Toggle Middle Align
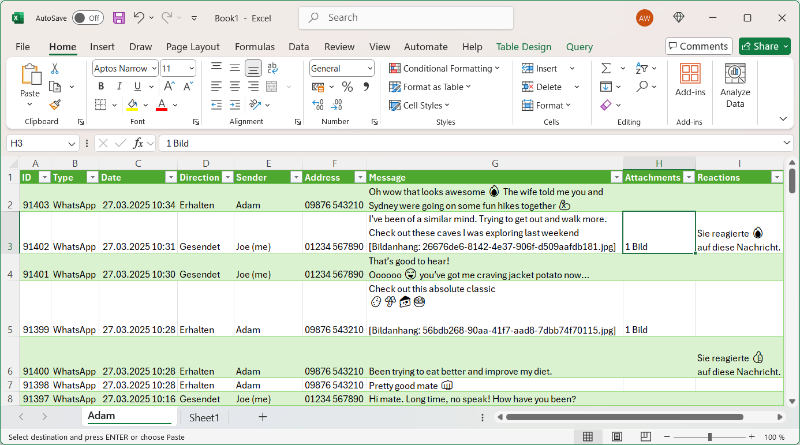Screen dimensions: 800x445 pyautogui.click(x=235, y=68)
